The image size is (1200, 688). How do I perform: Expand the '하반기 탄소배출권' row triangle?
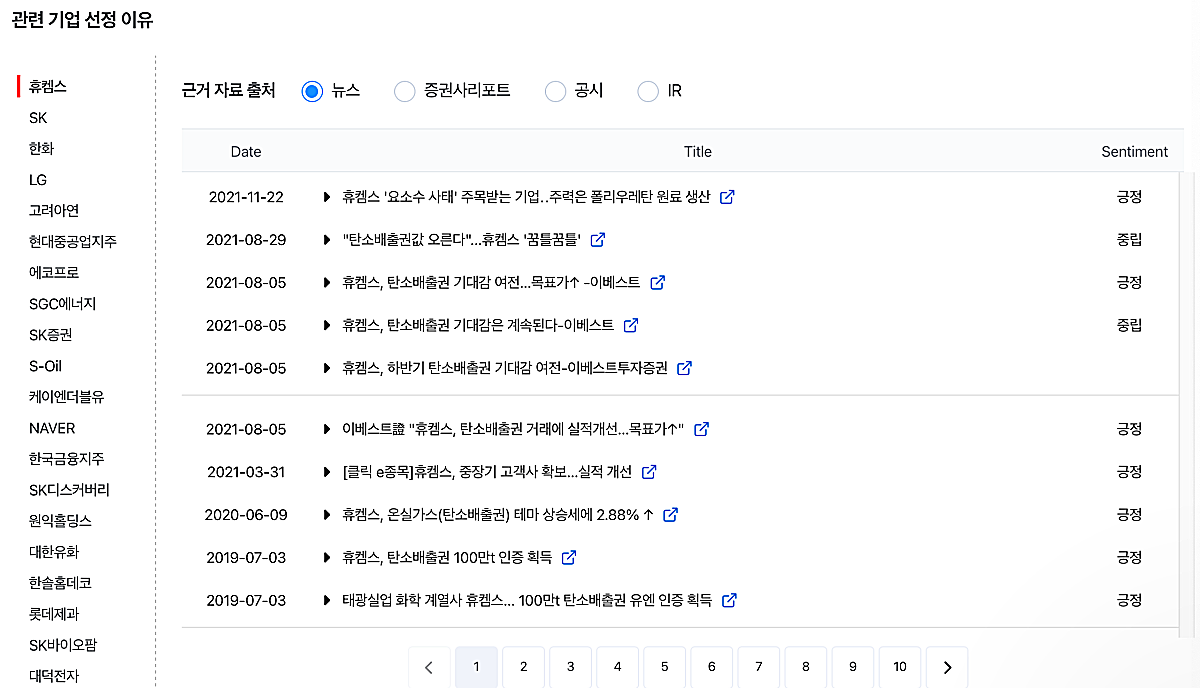pos(326,368)
